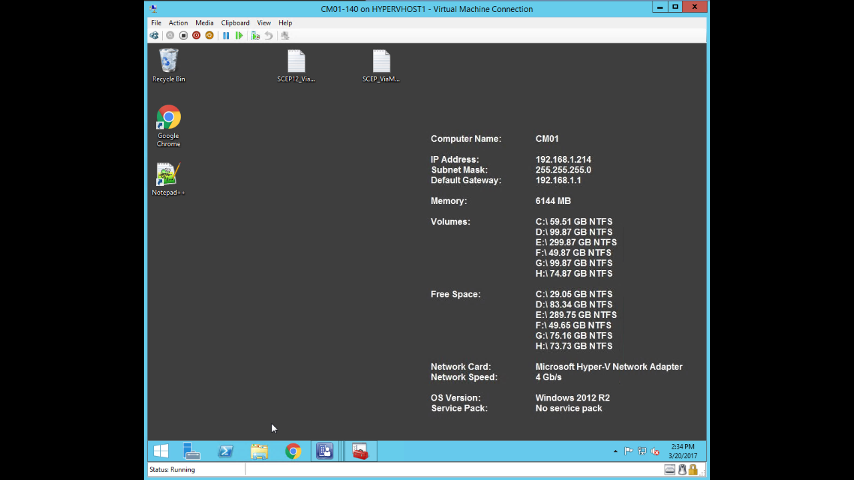Open the View menu
The width and height of the screenshot is (854, 480).
[264, 22]
